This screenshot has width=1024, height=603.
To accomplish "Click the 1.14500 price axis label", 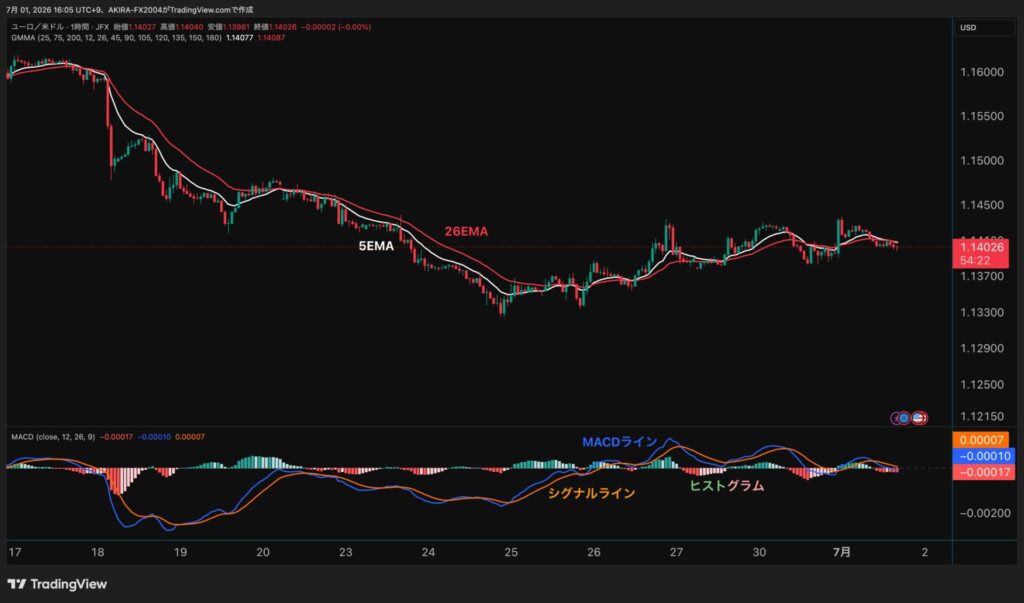I will click(982, 205).
